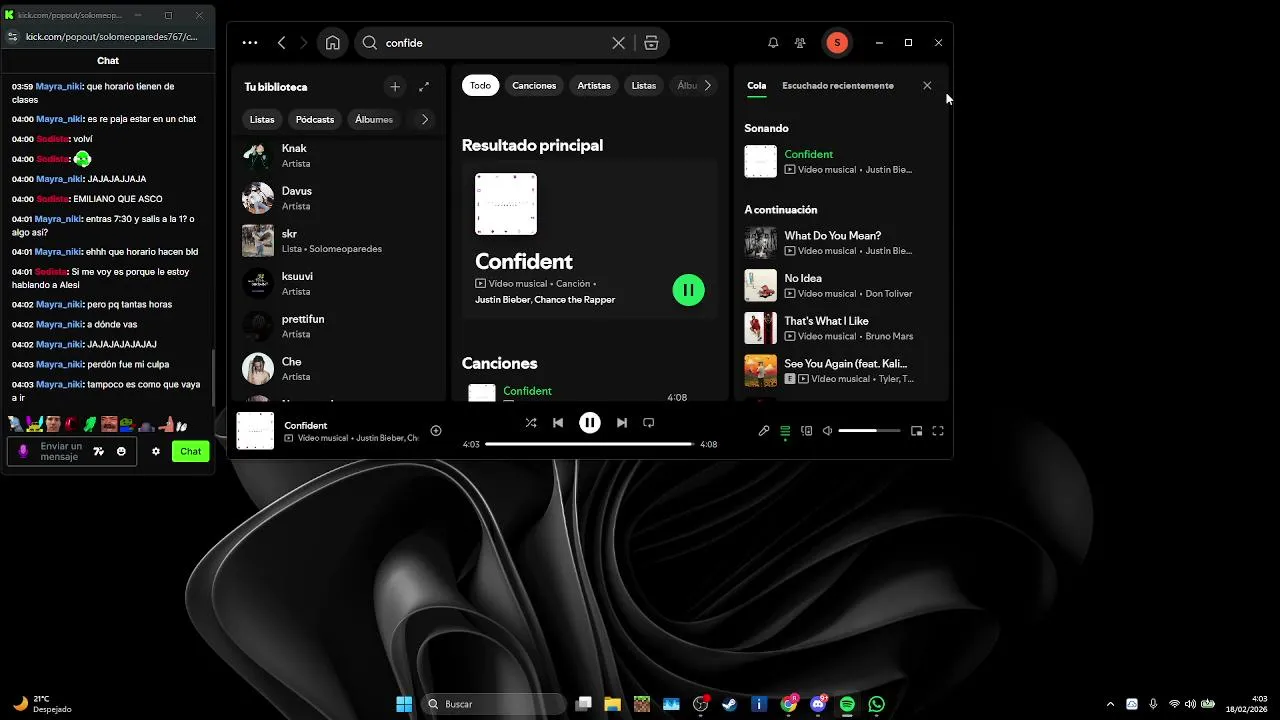The image size is (1280, 720).
Task: Open the orange 'S' profile menu
Action: click(837, 43)
